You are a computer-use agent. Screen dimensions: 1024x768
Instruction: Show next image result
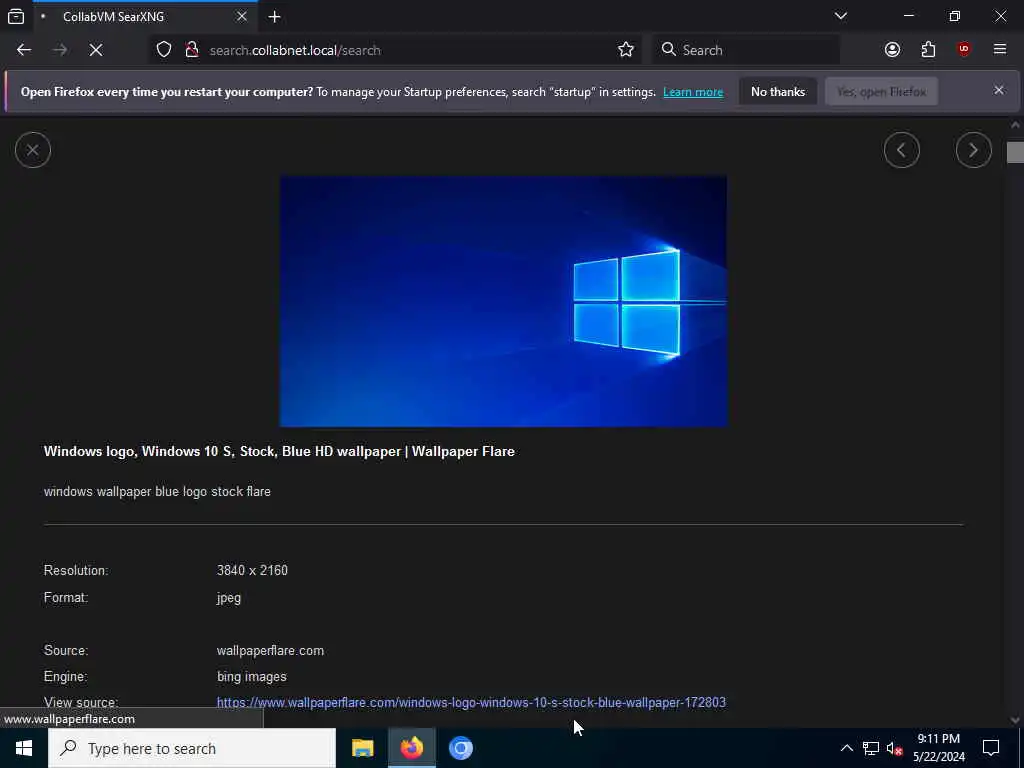tap(973, 150)
